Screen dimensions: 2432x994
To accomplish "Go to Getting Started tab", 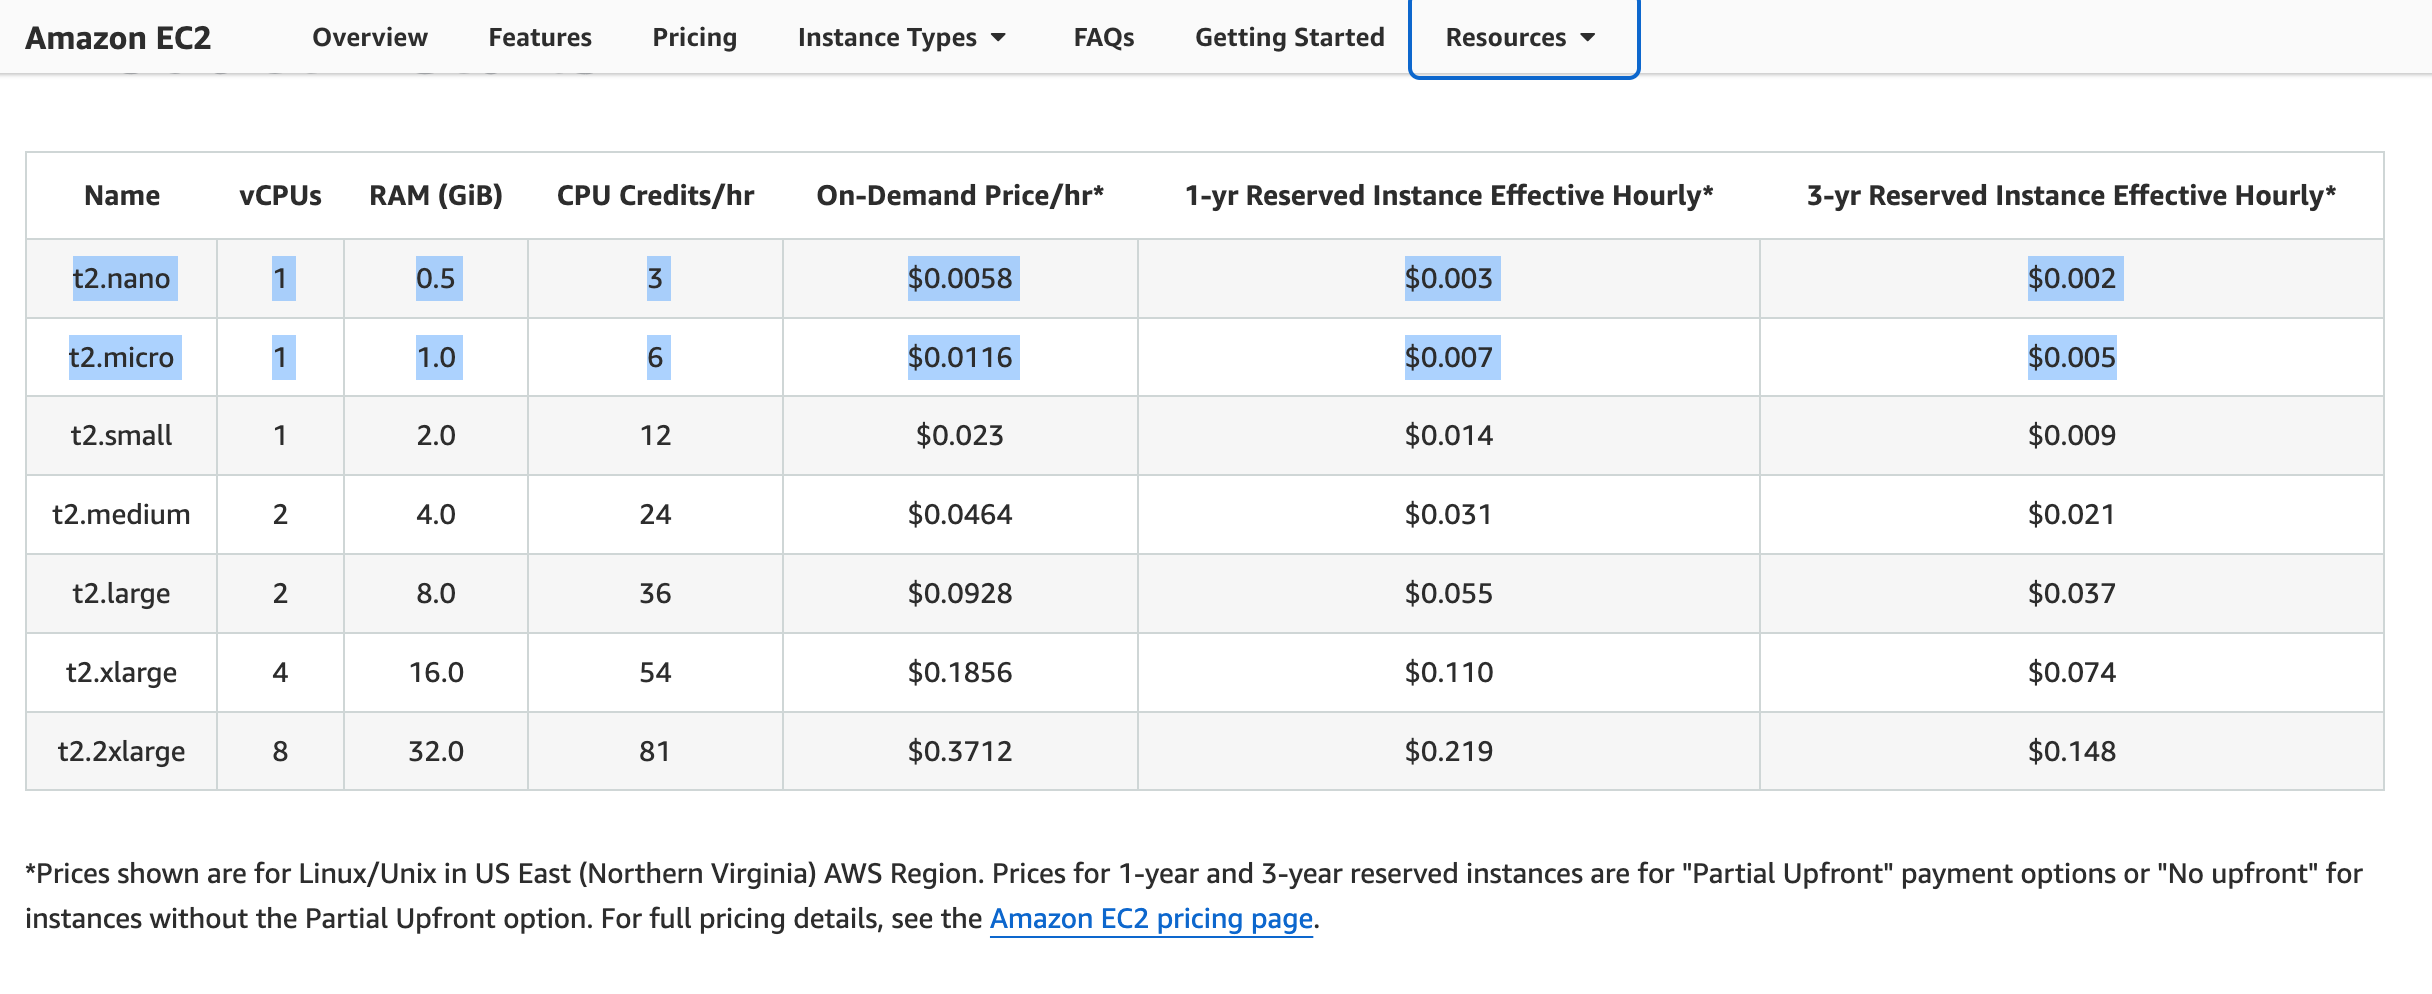I will (x=1289, y=37).
